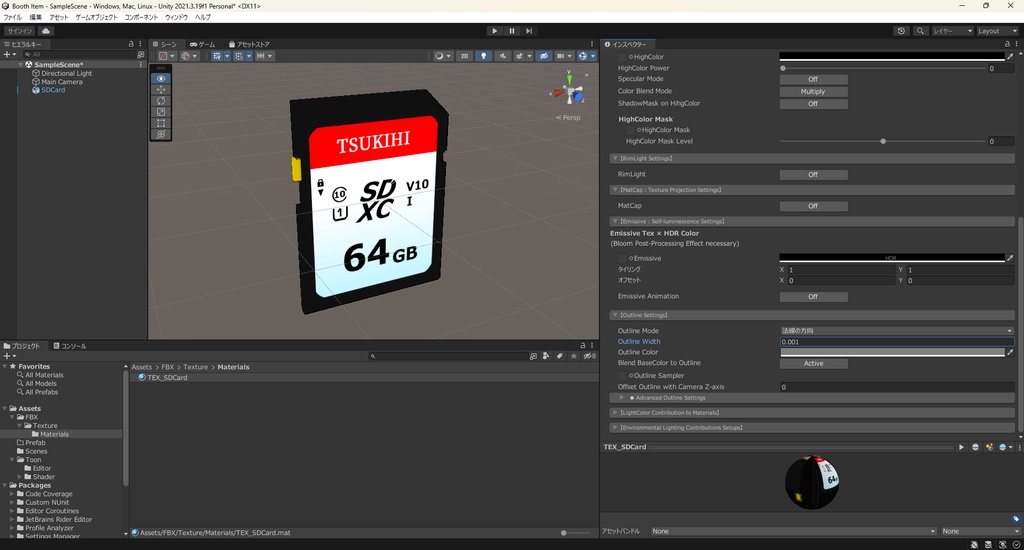Click the Color Blend Mode Multiply button
Viewport: 1024px width, 550px height.
(x=813, y=91)
